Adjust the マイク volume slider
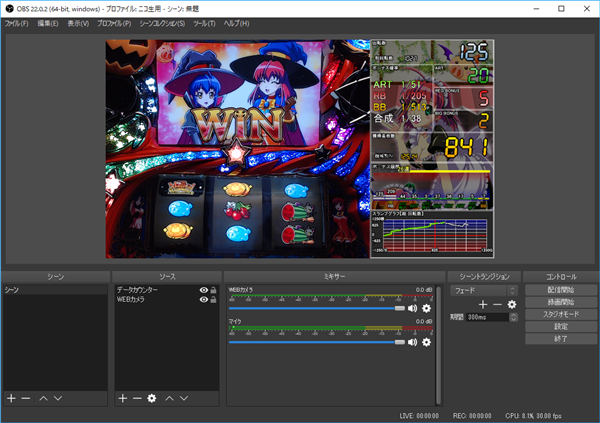600x423 pixels. click(x=317, y=342)
